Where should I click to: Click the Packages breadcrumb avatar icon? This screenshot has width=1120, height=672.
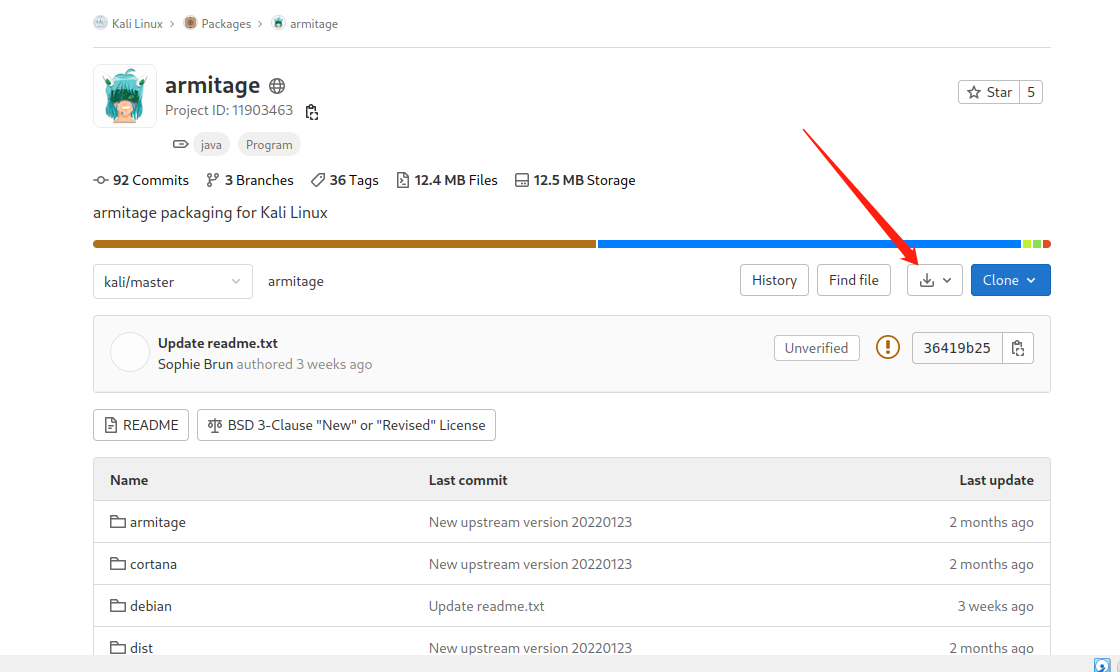[x=190, y=23]
